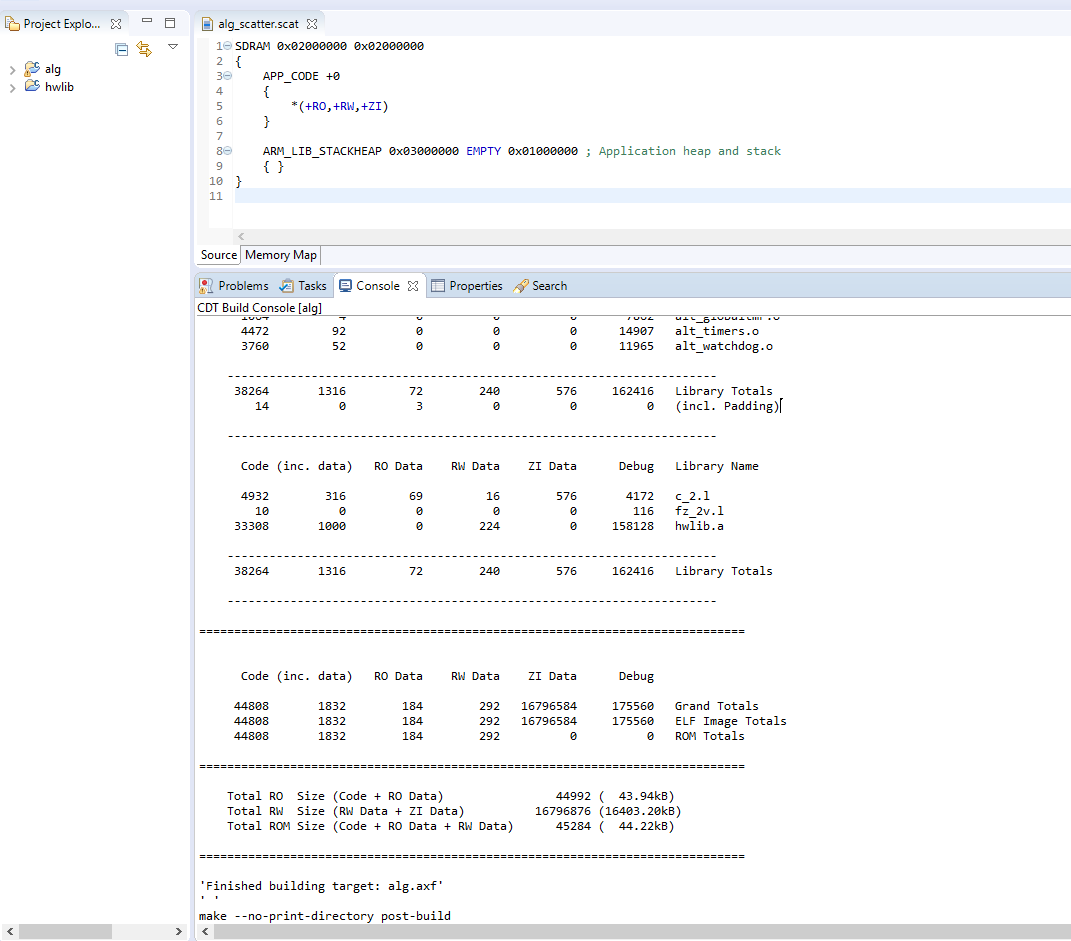This screenshot has height=941, width=1071.
Task: Select the hwlib project folder icon
Action: (x=32, y=87)
